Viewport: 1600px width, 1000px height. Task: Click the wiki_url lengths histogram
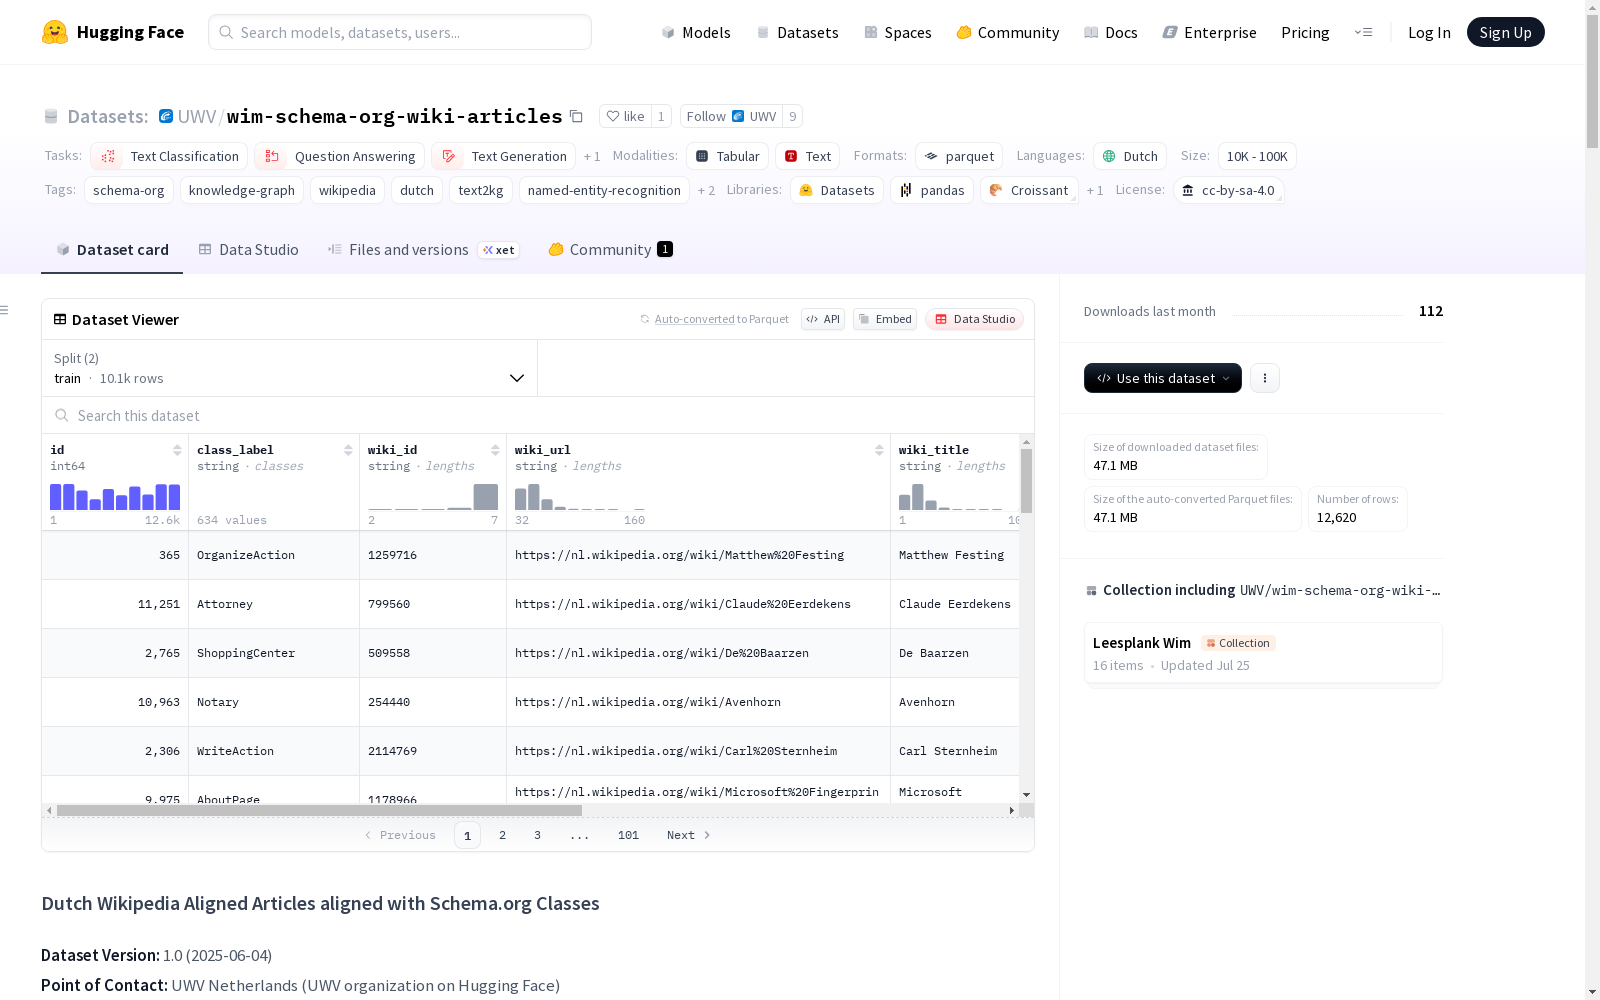(580, 497)
